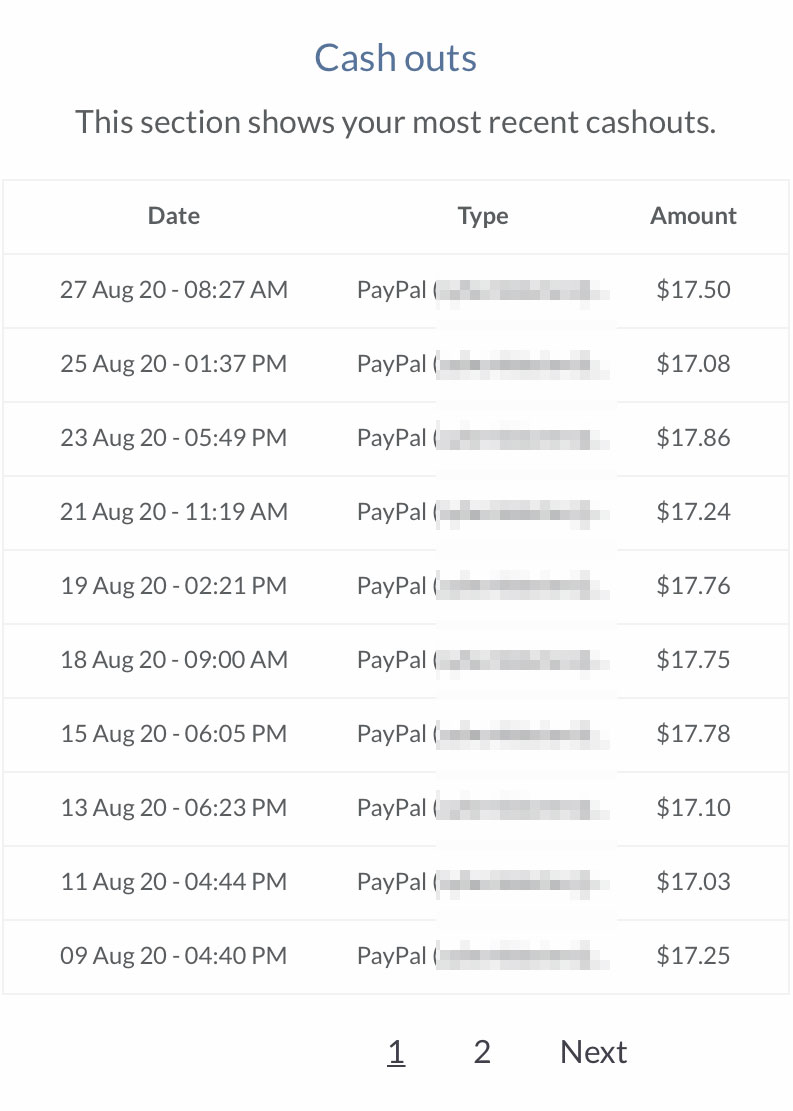The height and width of the screenshot is (1111, 793).
Task: Click the $17.08 amount cell
Action: click(x=693, y=363)
